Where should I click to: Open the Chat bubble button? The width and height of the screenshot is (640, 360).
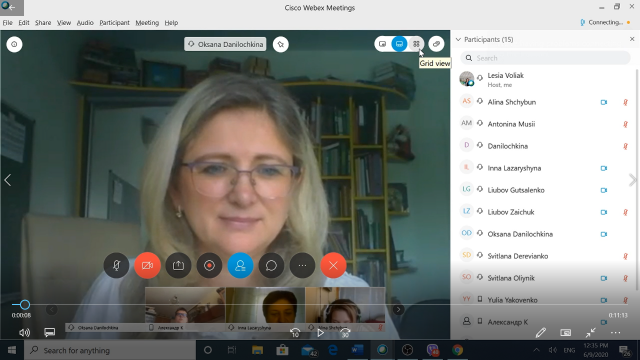[271, 265]
